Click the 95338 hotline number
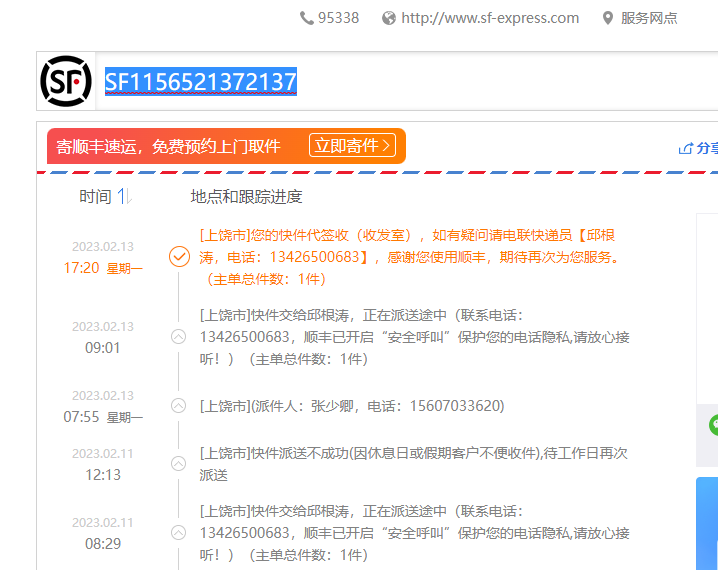 pos(338,18)
